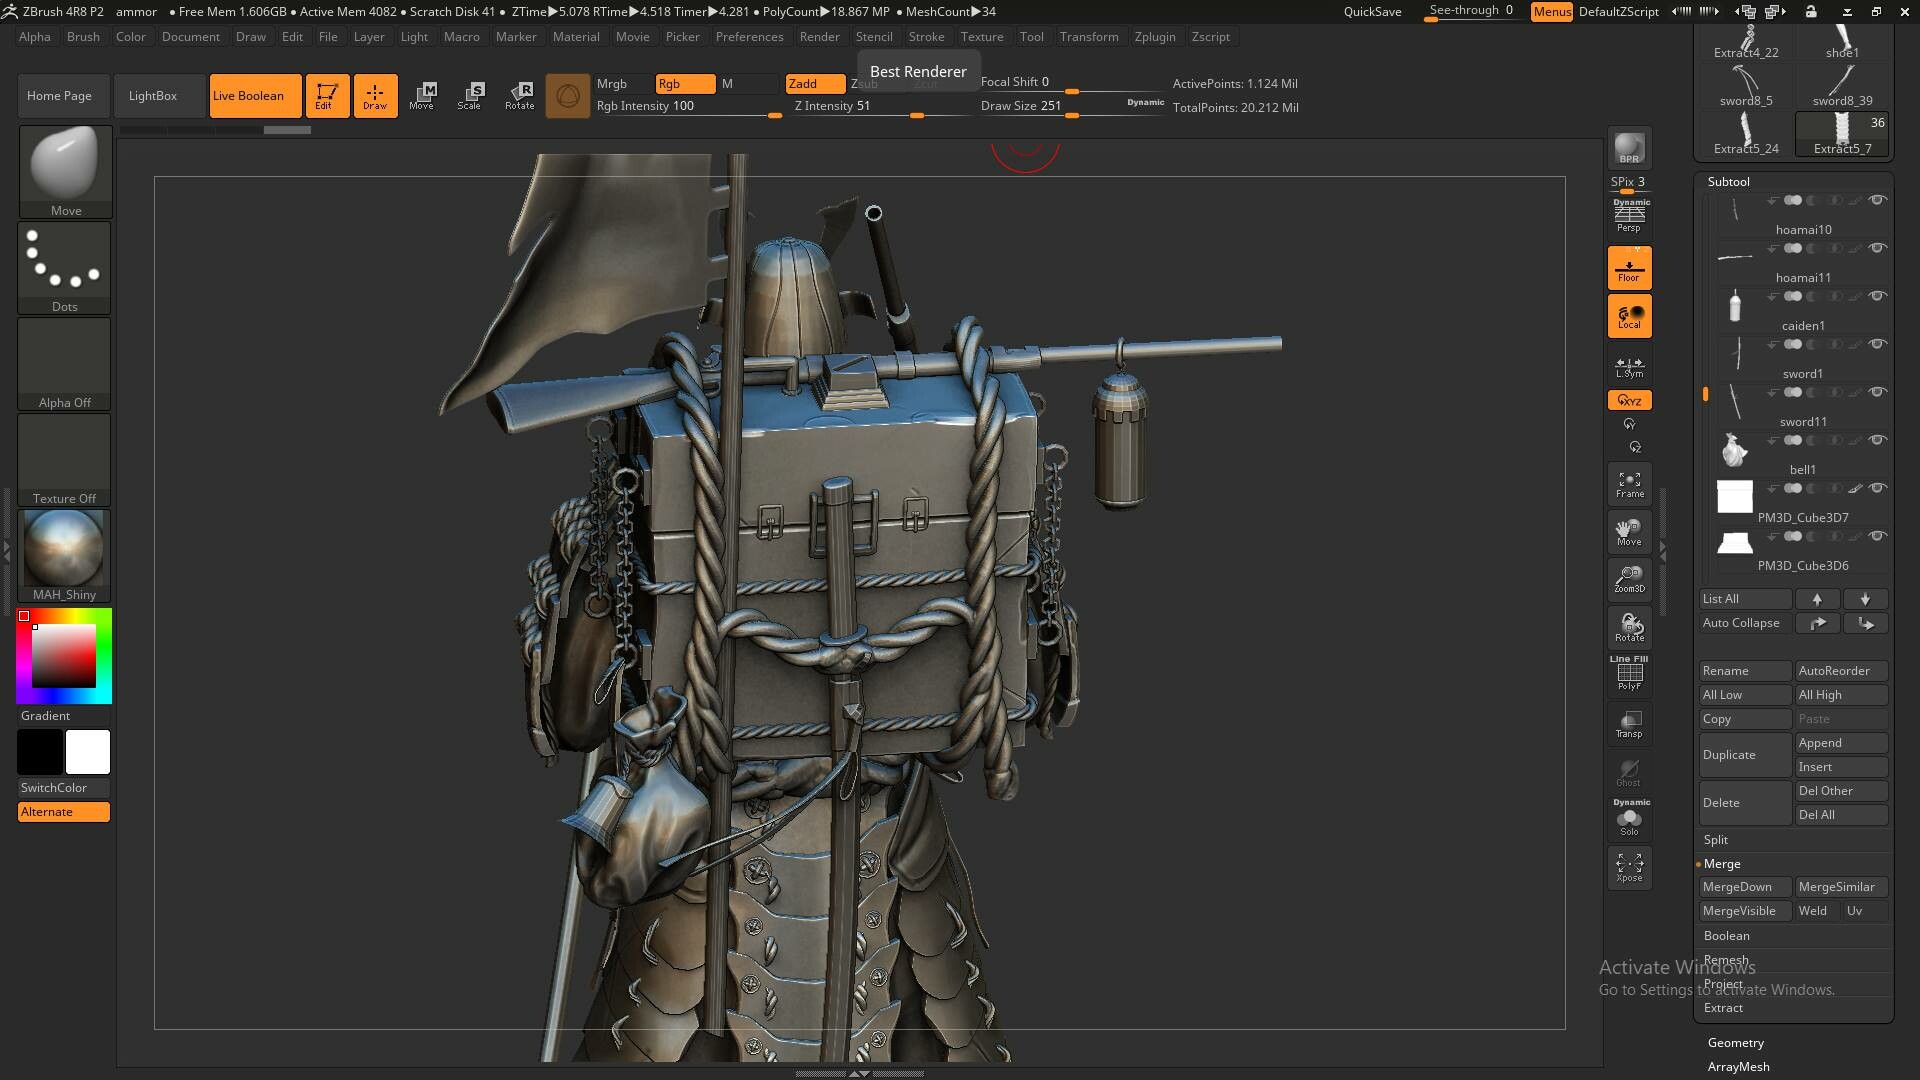Open the Zplugin menu
This screenshot has height=1080, width=1920.
pos(1154,37)
